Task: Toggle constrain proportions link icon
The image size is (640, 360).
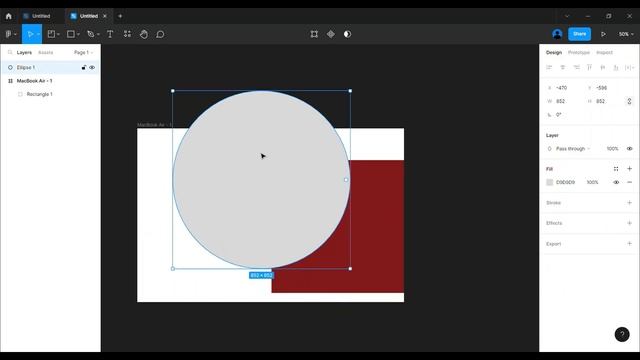Action: tap(629, 101)
